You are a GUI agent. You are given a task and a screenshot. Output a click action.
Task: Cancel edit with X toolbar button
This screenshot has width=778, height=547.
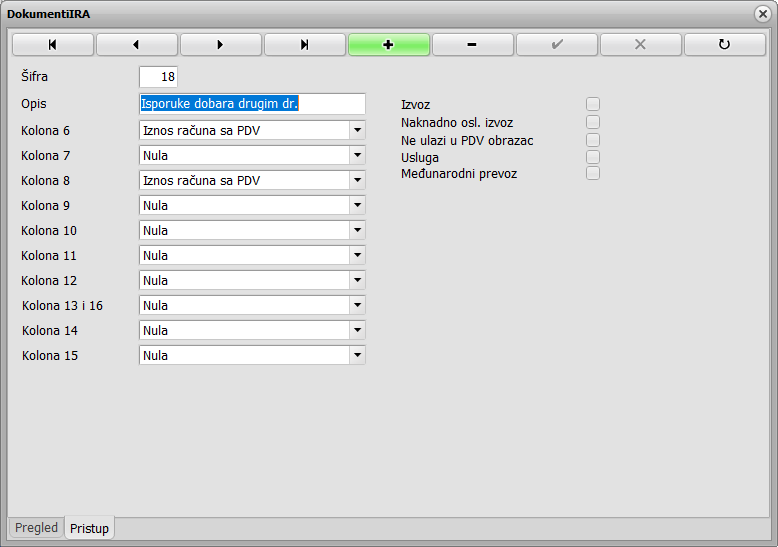pyautogui.click(x=641, y=45)
